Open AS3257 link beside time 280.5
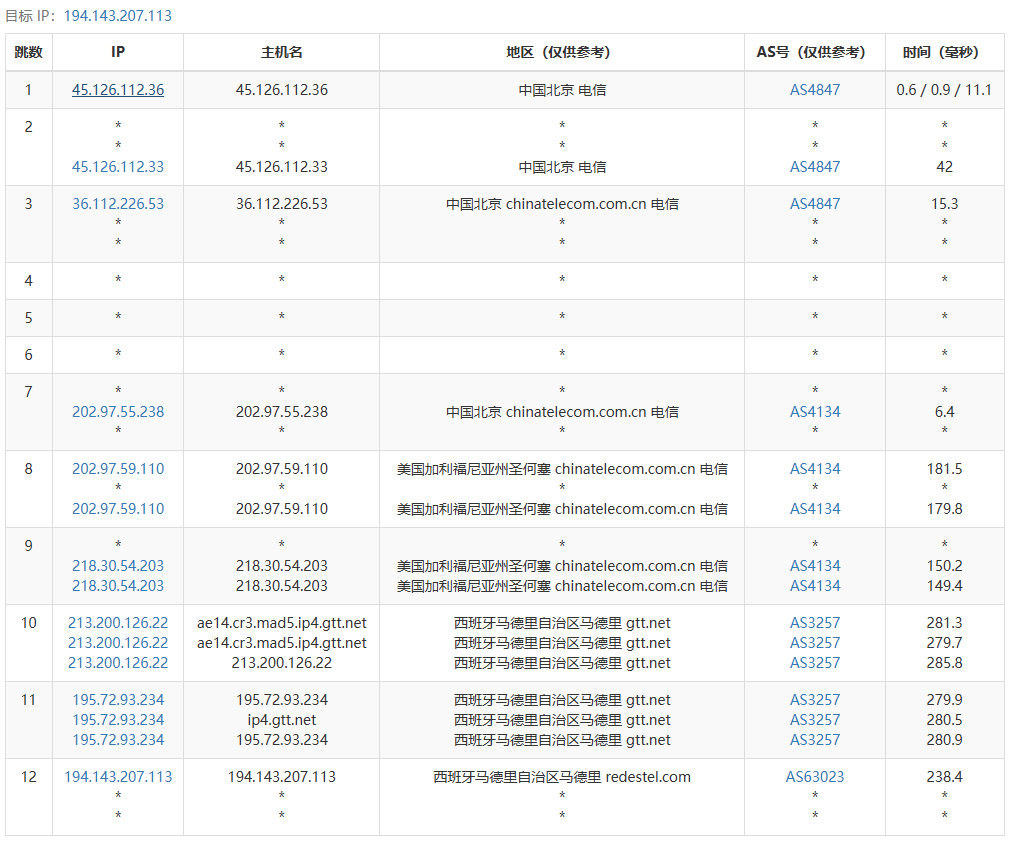This screenshot has height=843, width=1012. [815, 720]
